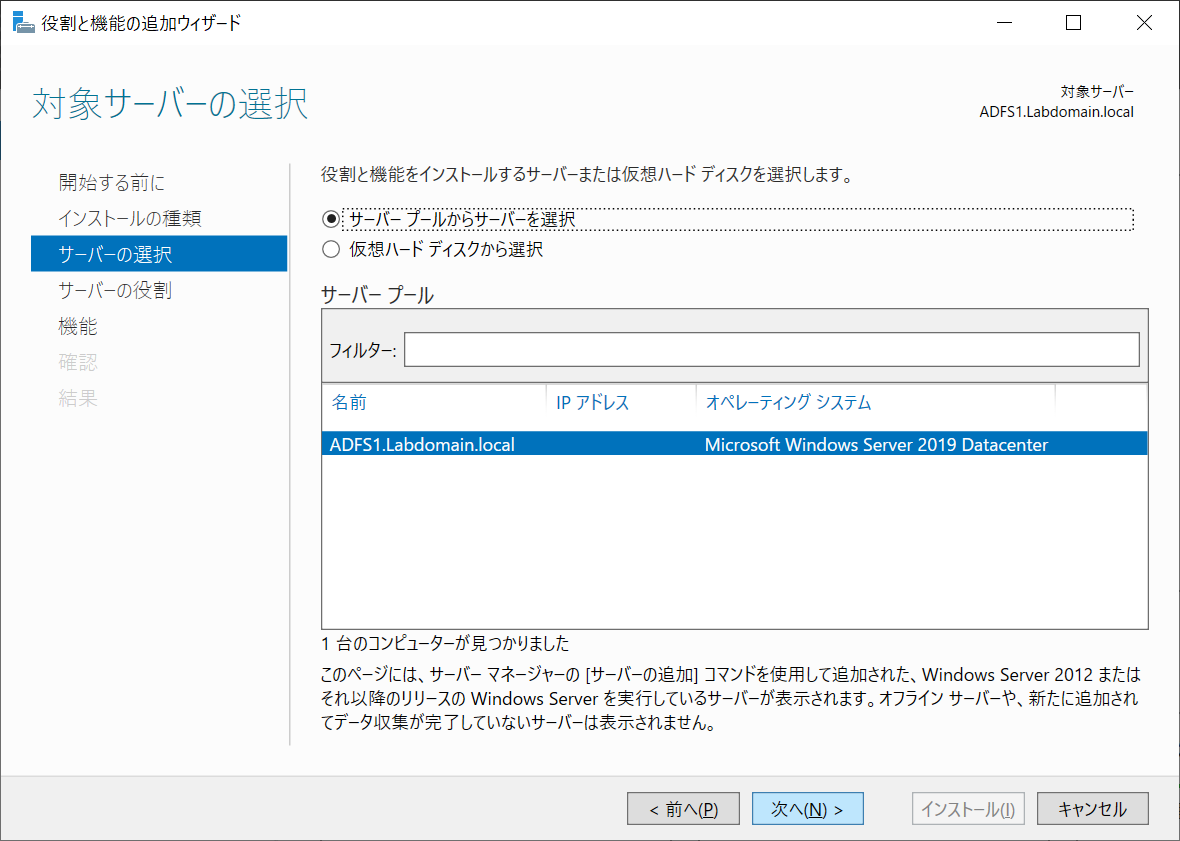The image size is (1180, 841).
Task: Open the 機能 step in sidebar
Action: click(x=78, y=326)
